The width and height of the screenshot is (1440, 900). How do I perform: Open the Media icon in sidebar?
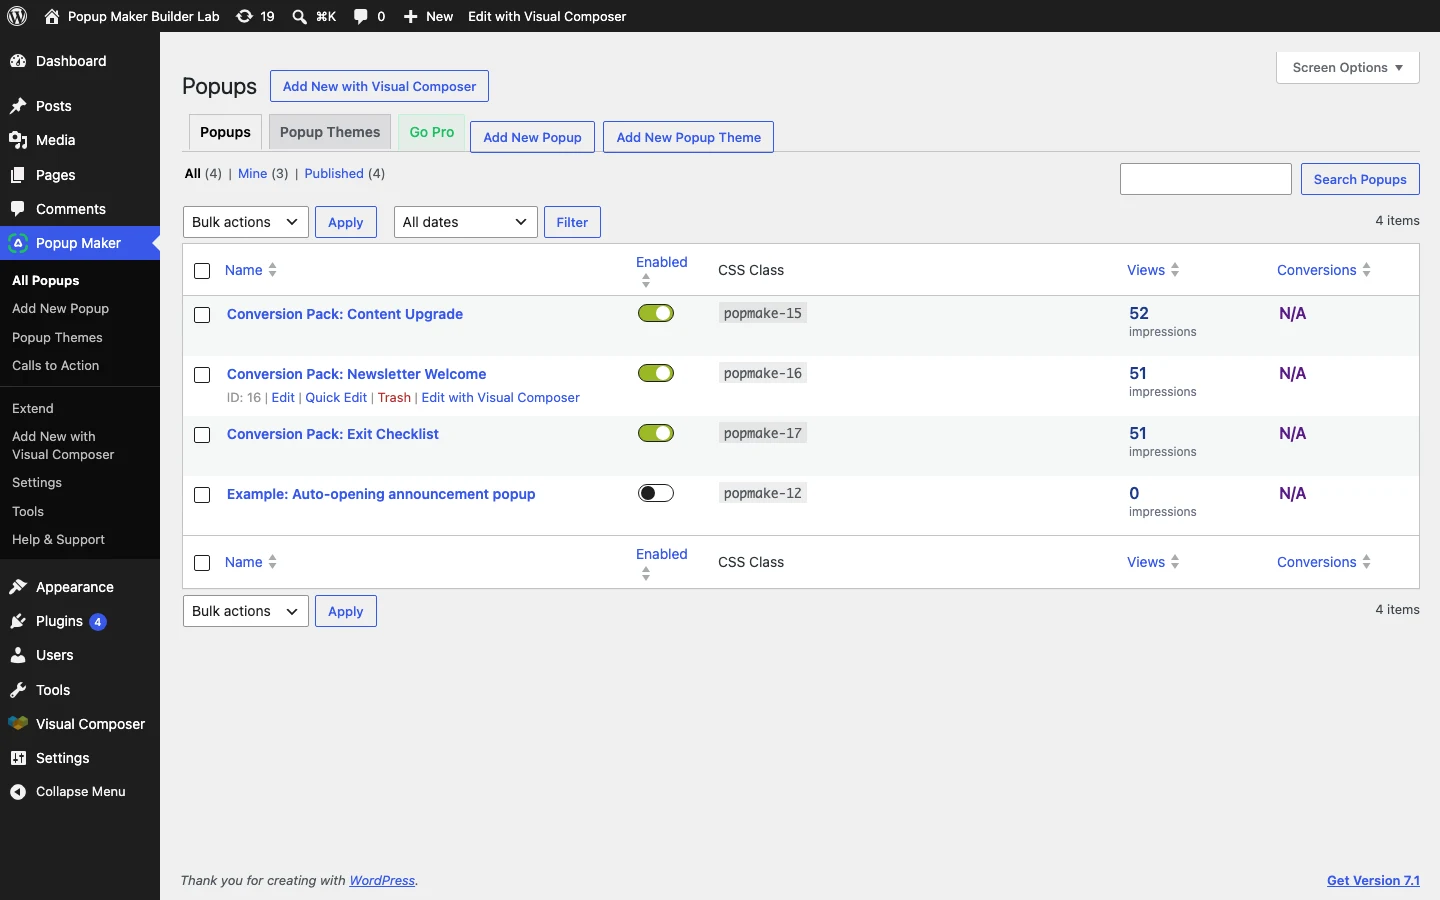click(x=18, y=140)
